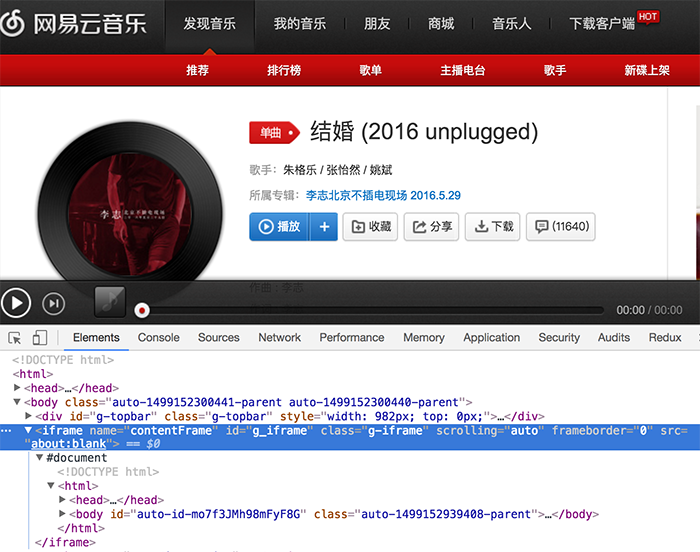Viewport: 700px width, 552px height.
Task: Open album link 李志北京不插电现场 2016.5.29
Action: pos(383,195)
